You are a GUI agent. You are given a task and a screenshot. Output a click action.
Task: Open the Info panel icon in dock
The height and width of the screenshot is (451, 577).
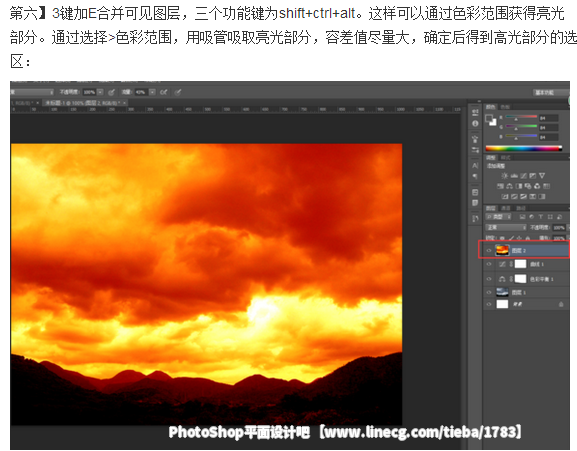coord(475,124)
